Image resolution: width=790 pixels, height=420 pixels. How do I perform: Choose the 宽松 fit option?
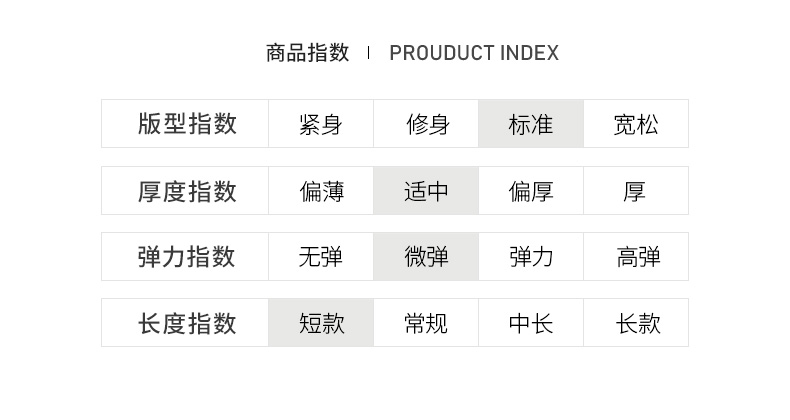click(x=636, y=124)
